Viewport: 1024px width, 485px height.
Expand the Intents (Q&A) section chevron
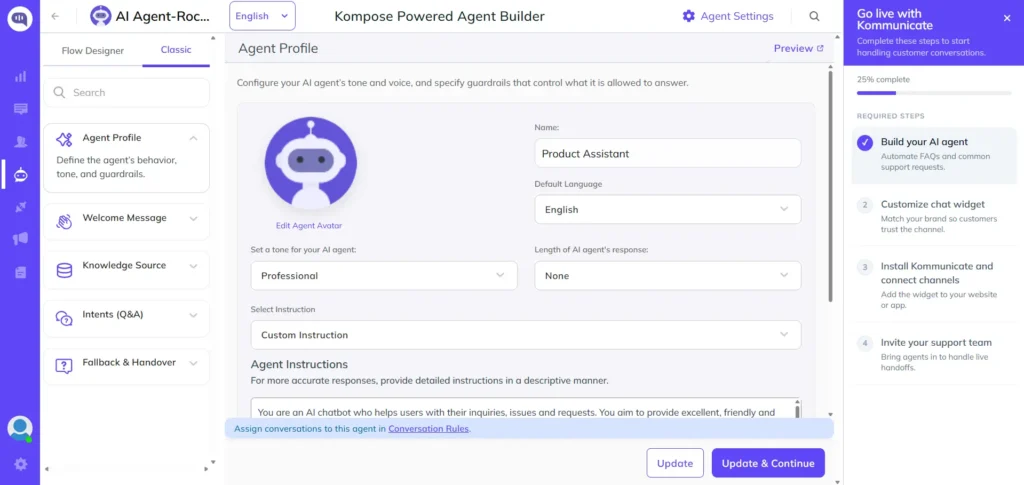point(193,315)
